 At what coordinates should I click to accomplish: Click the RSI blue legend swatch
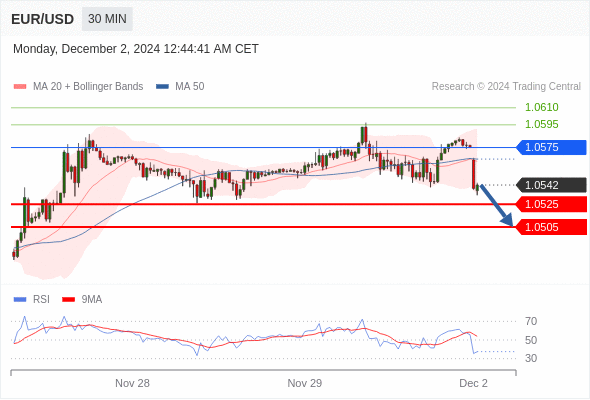coord(20,300)
